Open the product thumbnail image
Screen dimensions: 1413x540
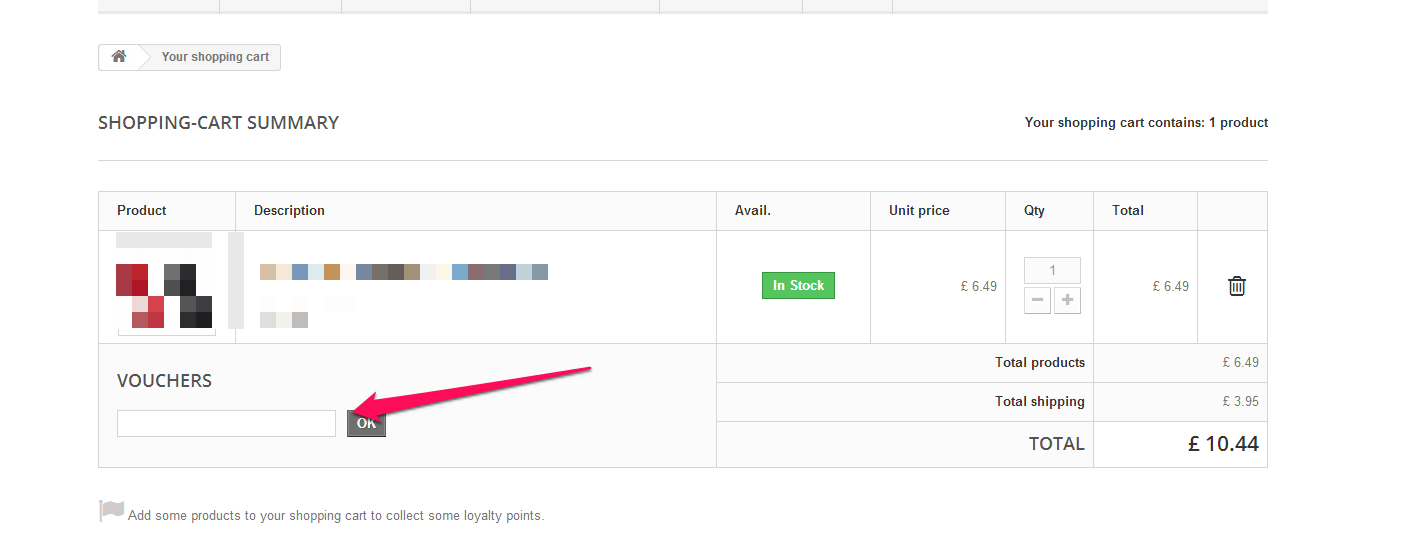click(x=164, y=285)
